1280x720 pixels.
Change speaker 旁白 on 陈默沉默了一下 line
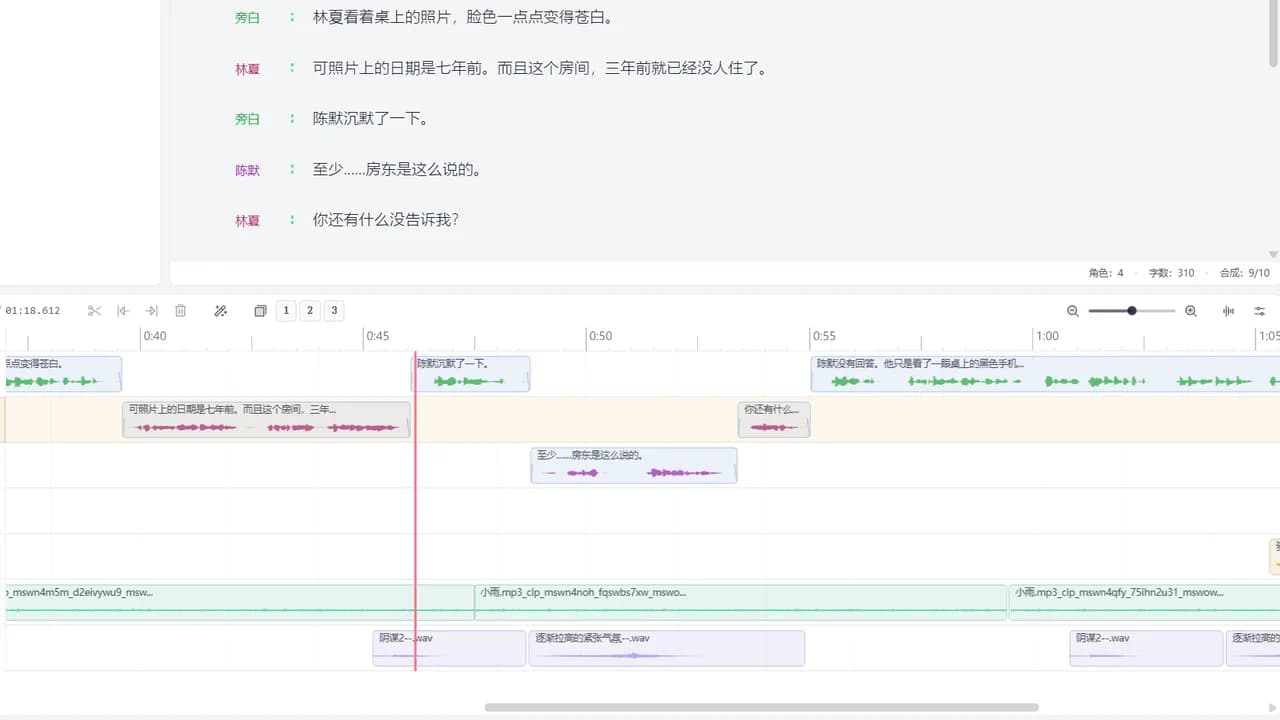pos(247,119)
